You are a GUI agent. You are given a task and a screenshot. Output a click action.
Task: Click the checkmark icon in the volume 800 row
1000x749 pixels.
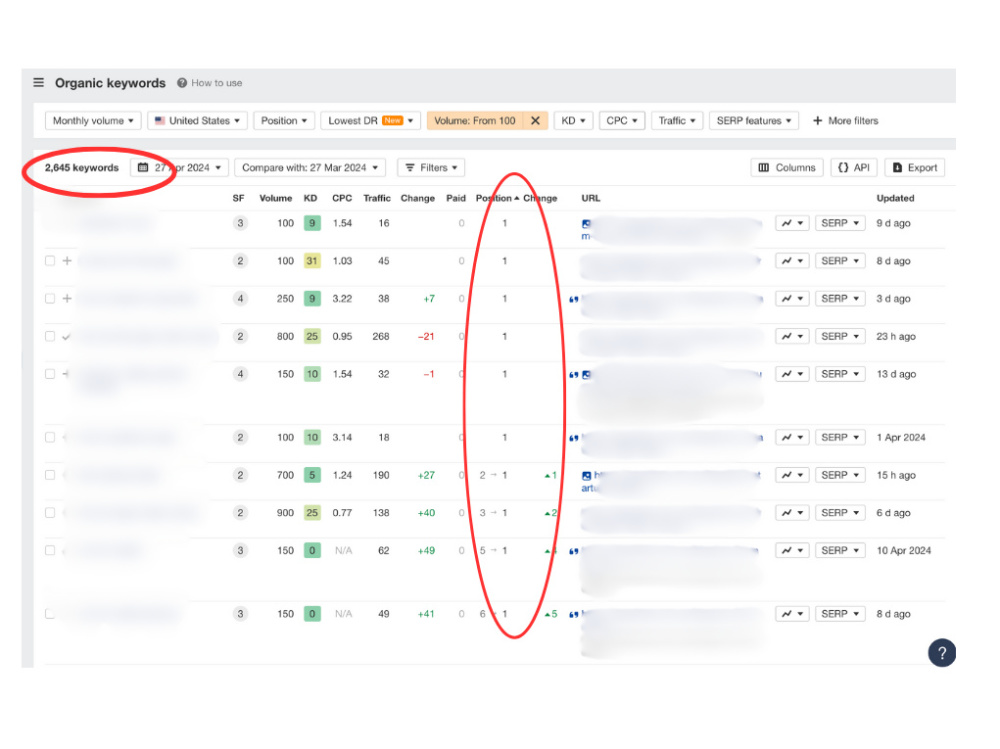point(66,337)
